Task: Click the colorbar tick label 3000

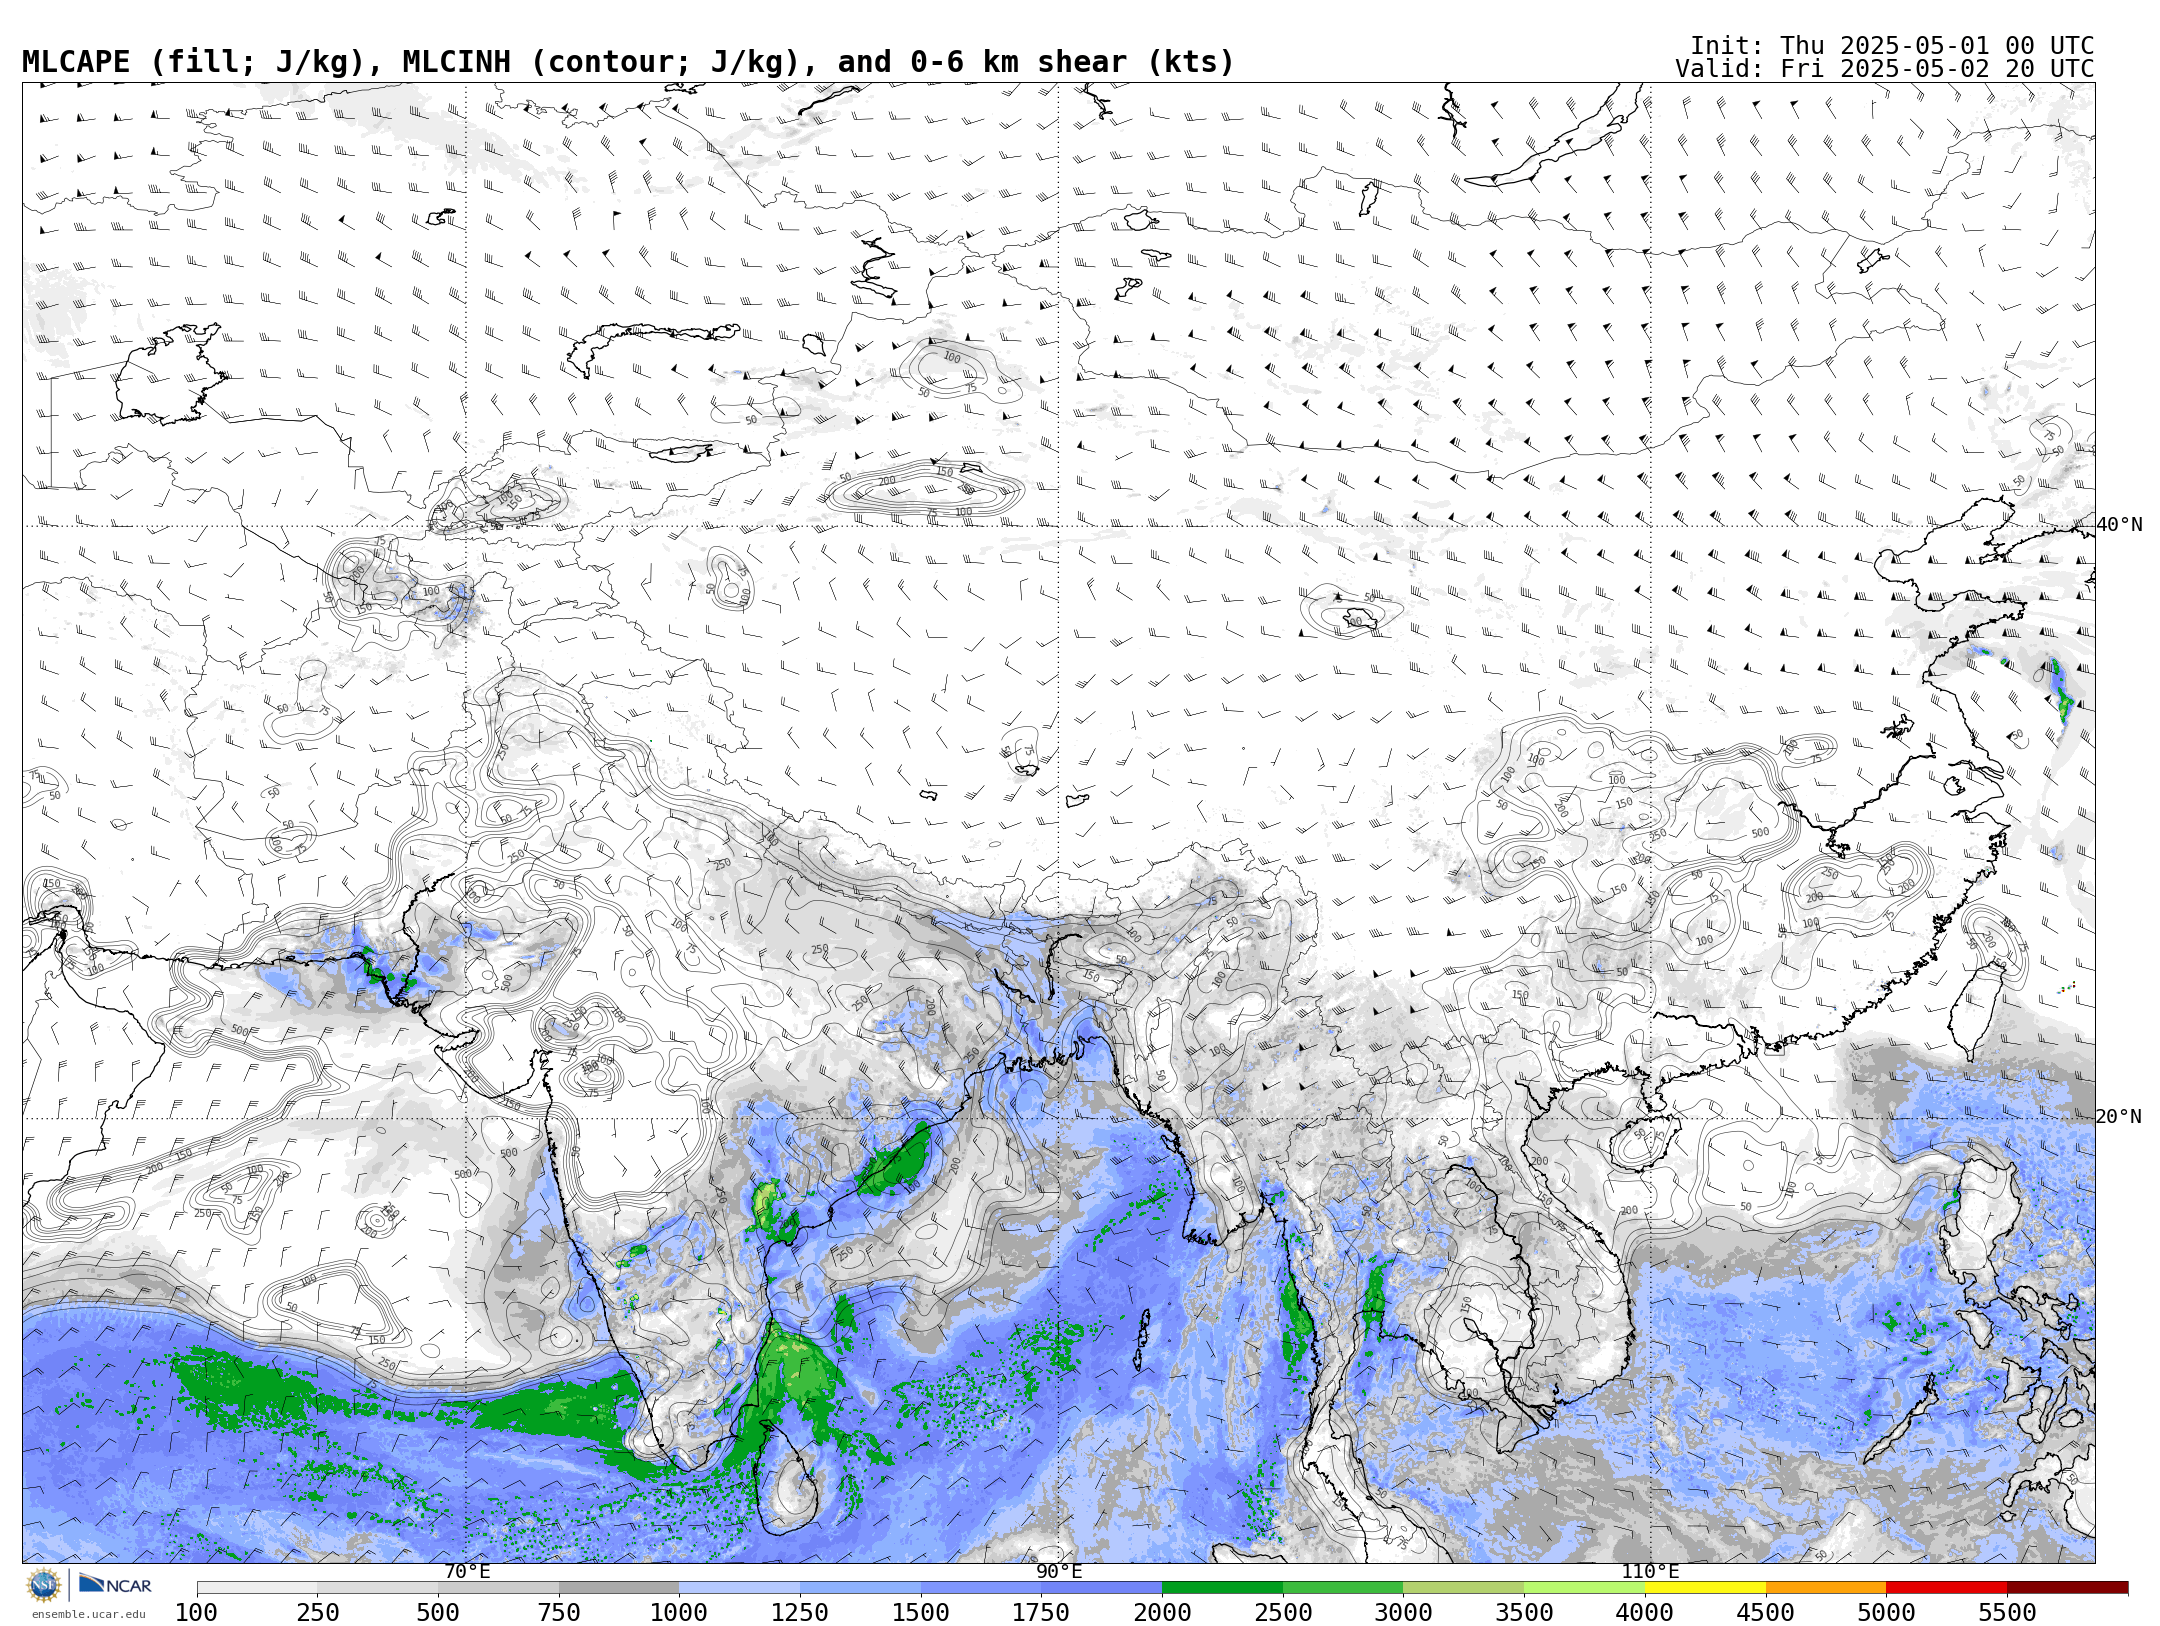Action: (x=1404, y=1612)
